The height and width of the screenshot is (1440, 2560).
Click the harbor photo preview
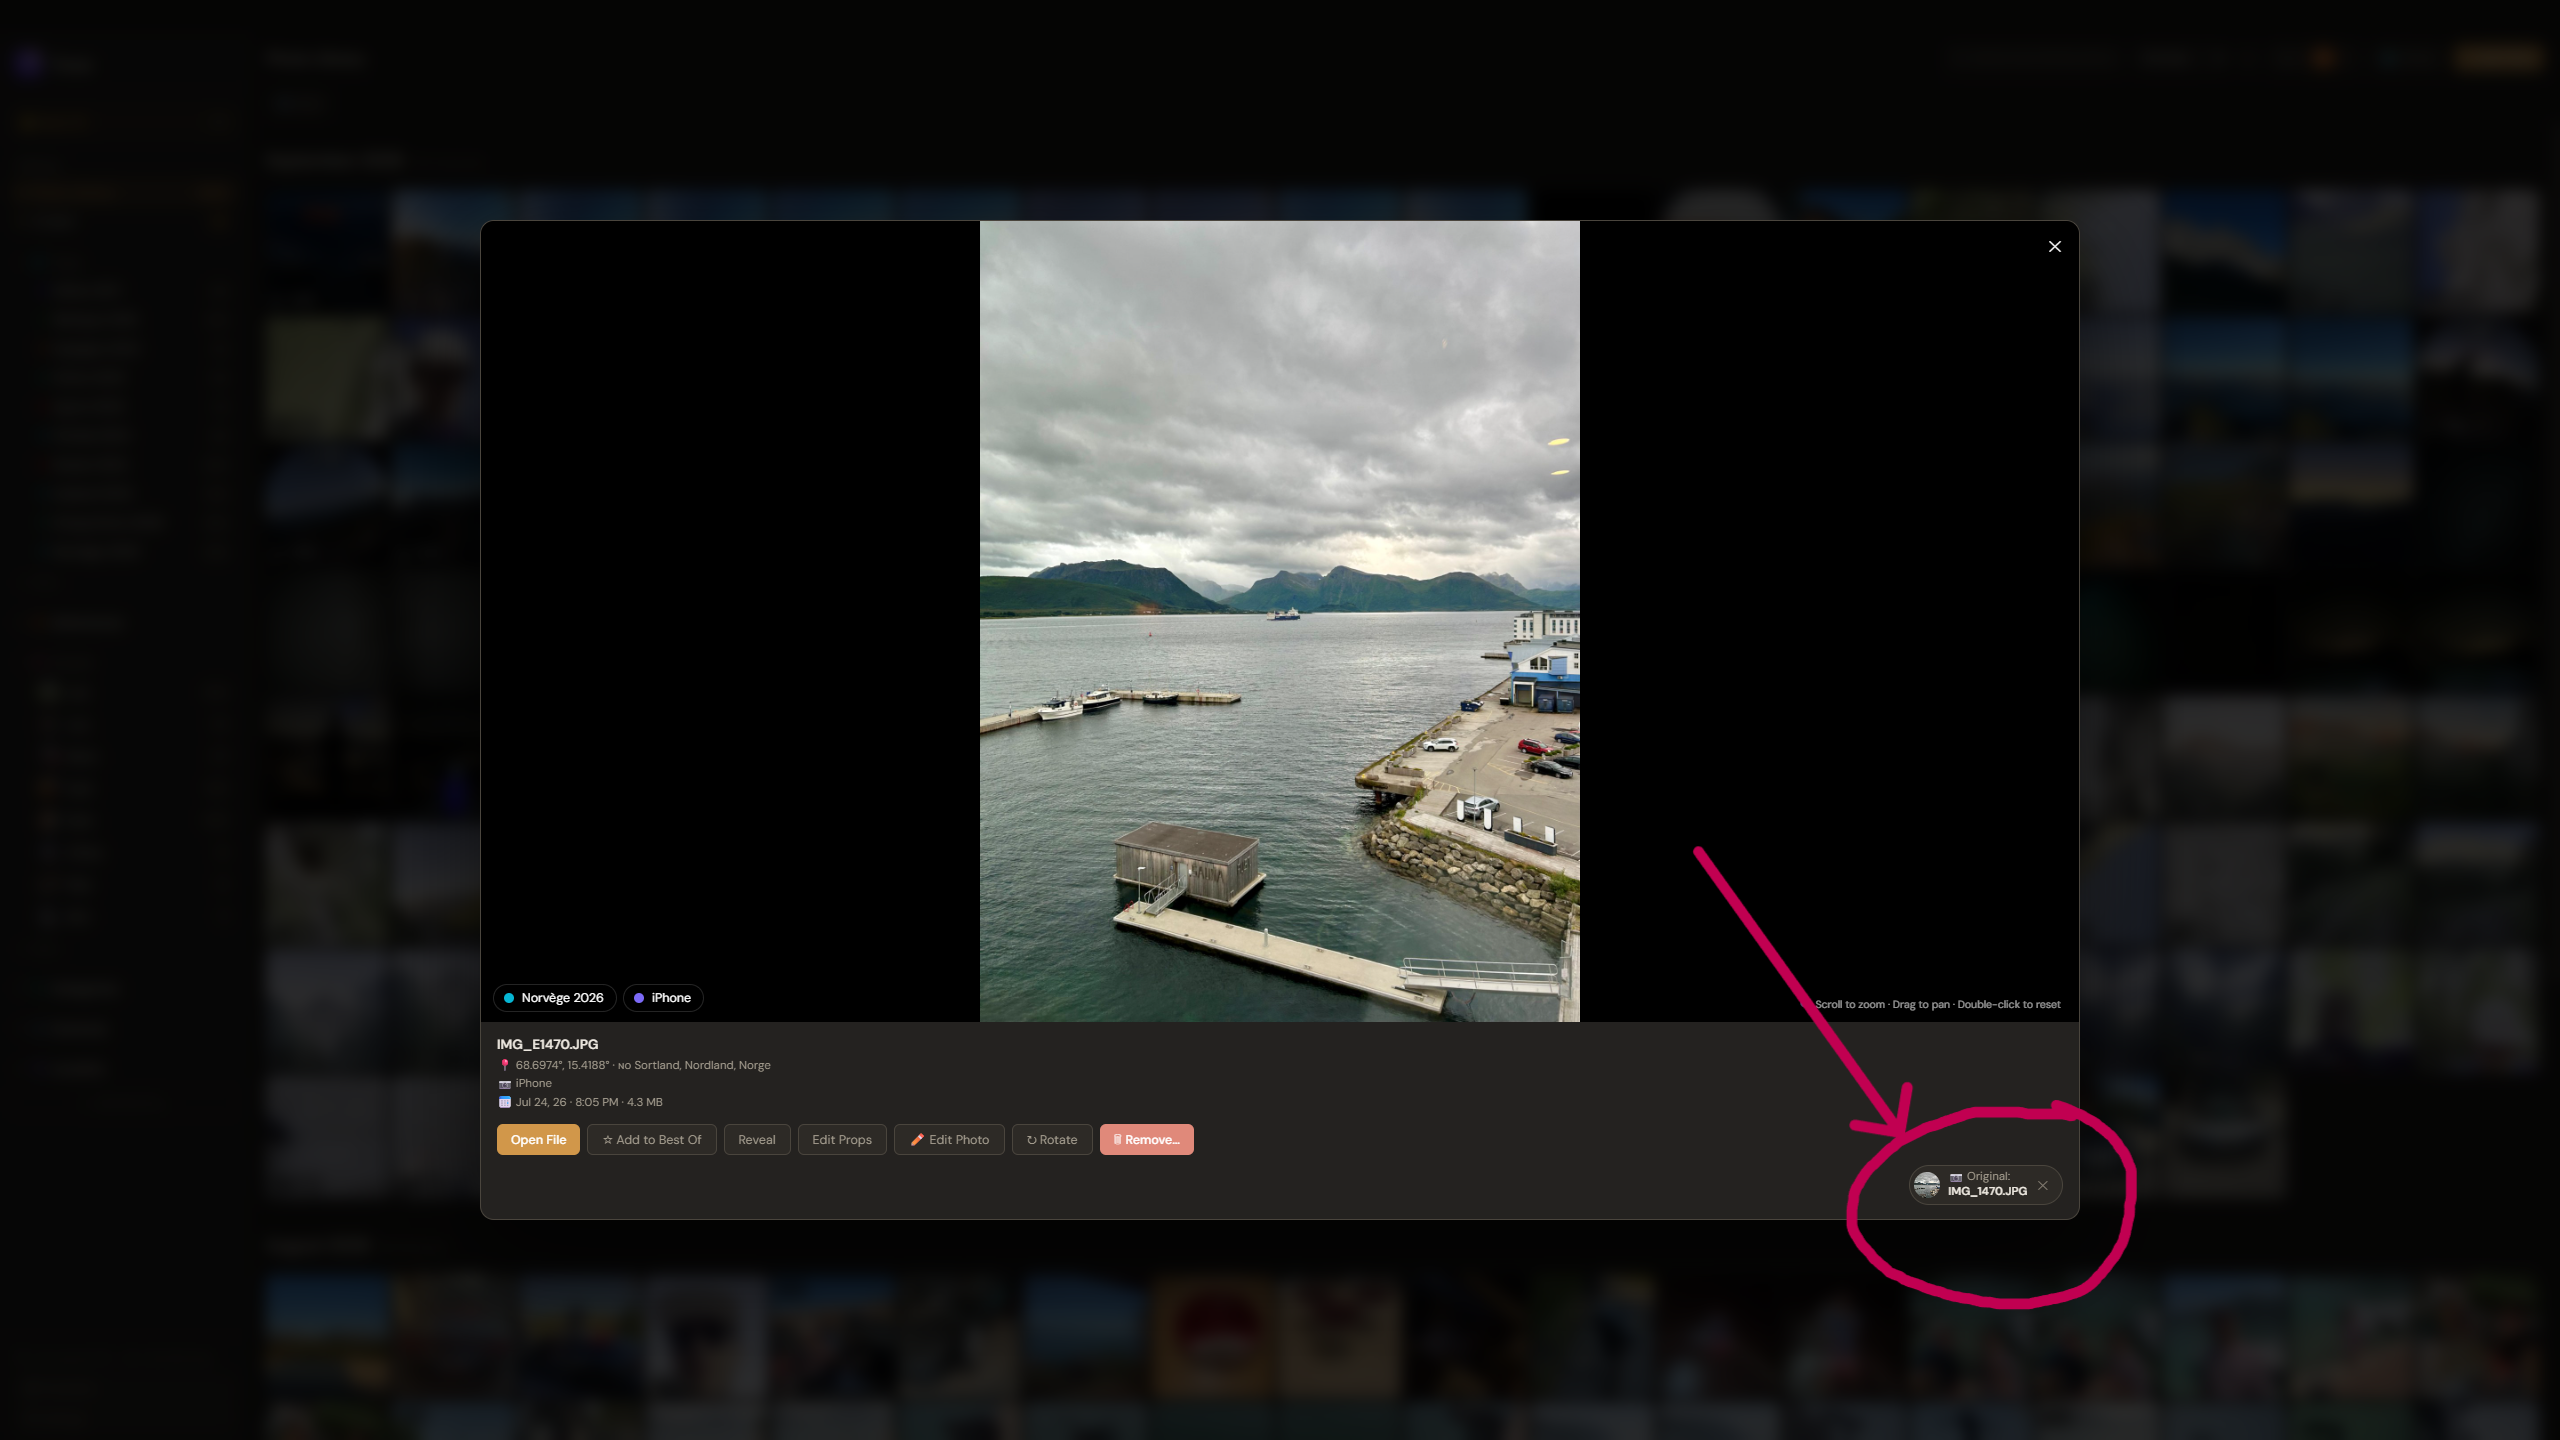tap(1279, 621)
